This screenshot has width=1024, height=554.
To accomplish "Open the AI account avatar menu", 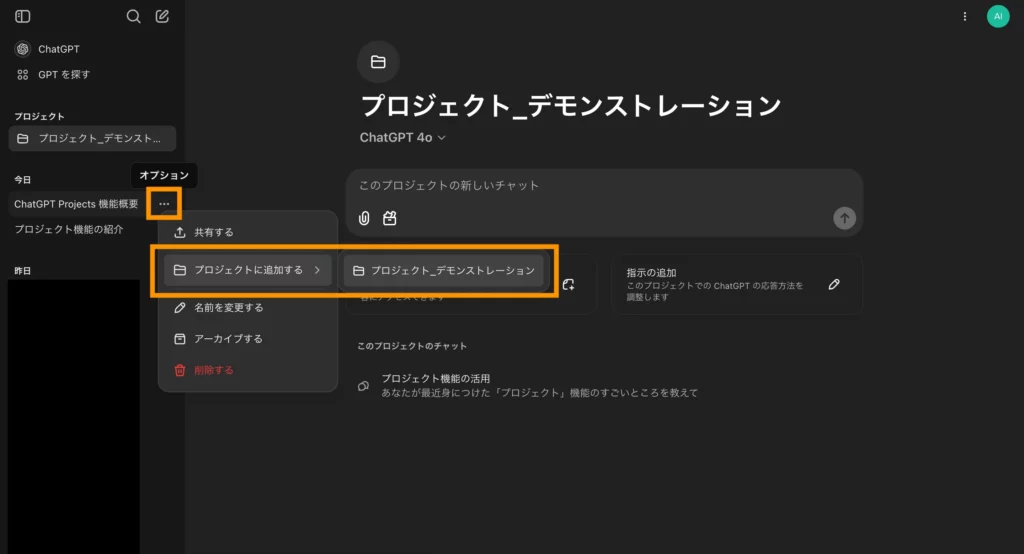I will pos(998,16).
